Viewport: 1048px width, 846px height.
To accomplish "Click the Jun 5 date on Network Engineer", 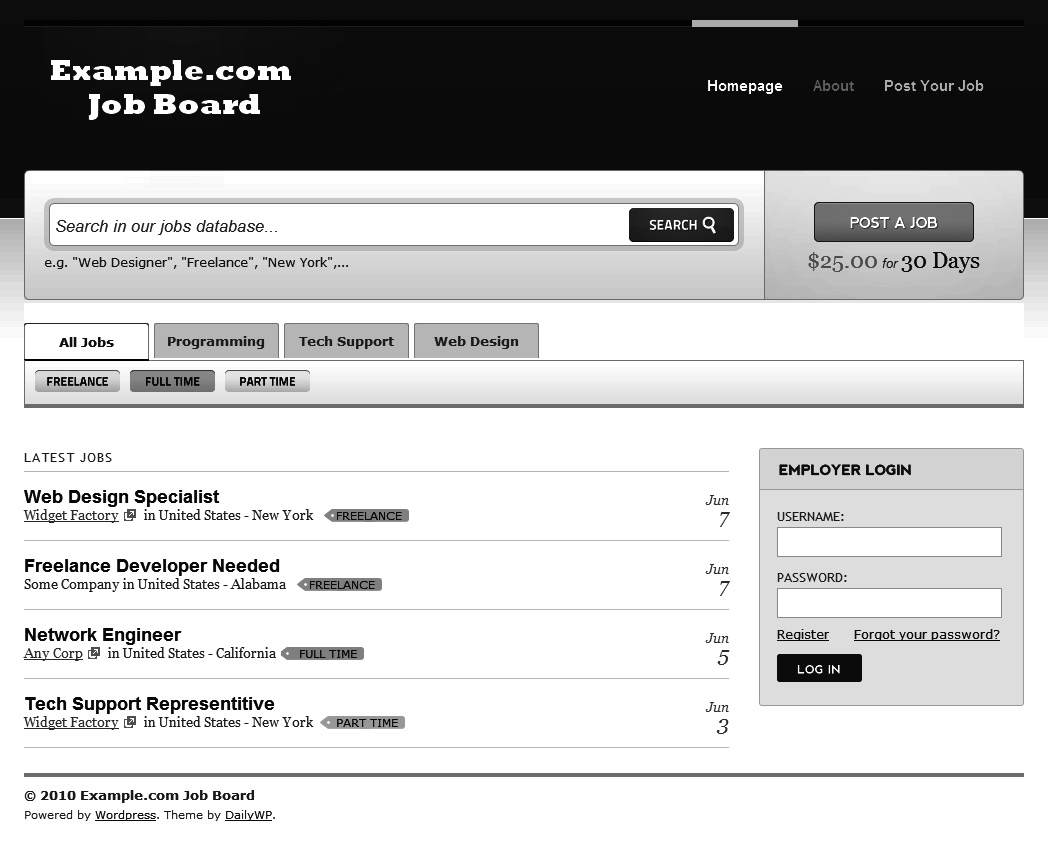I will click(718, 649).
